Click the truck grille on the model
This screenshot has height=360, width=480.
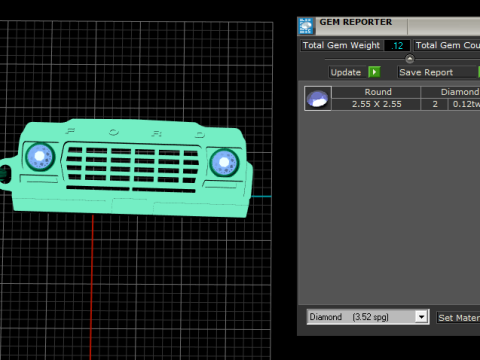coord(132,167)
